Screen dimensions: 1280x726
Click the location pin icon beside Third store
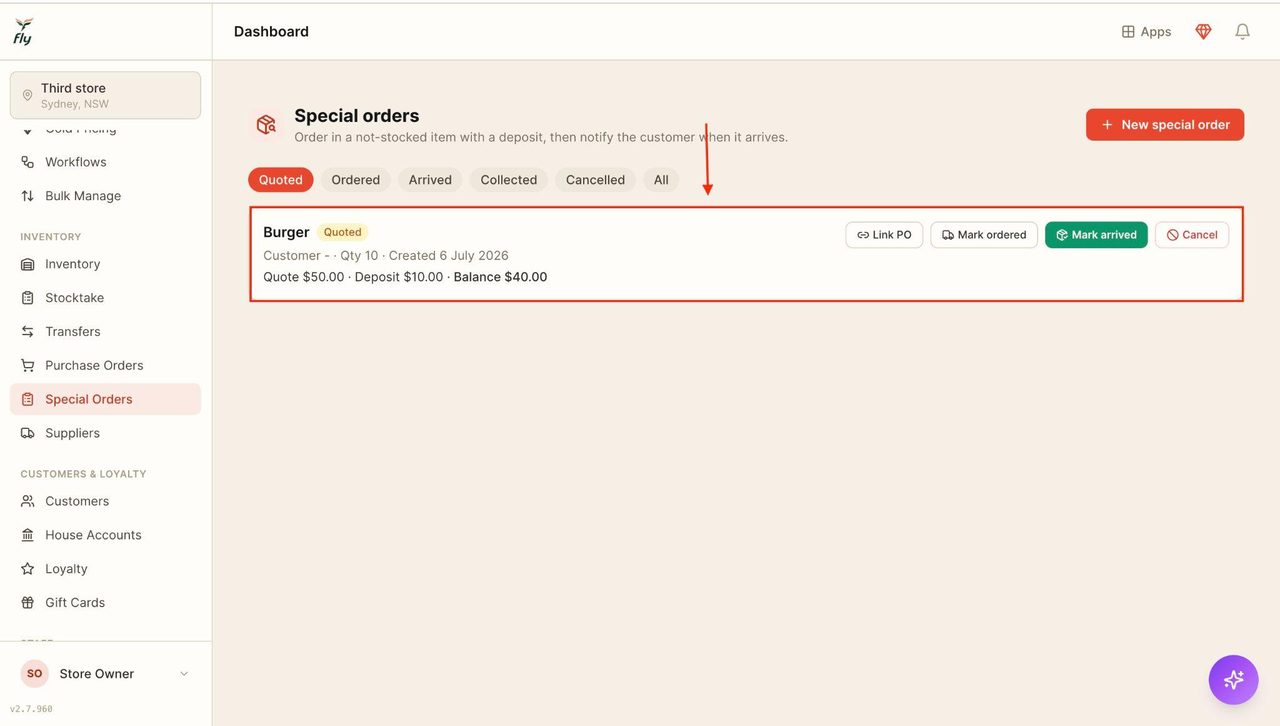coord(27,96)
